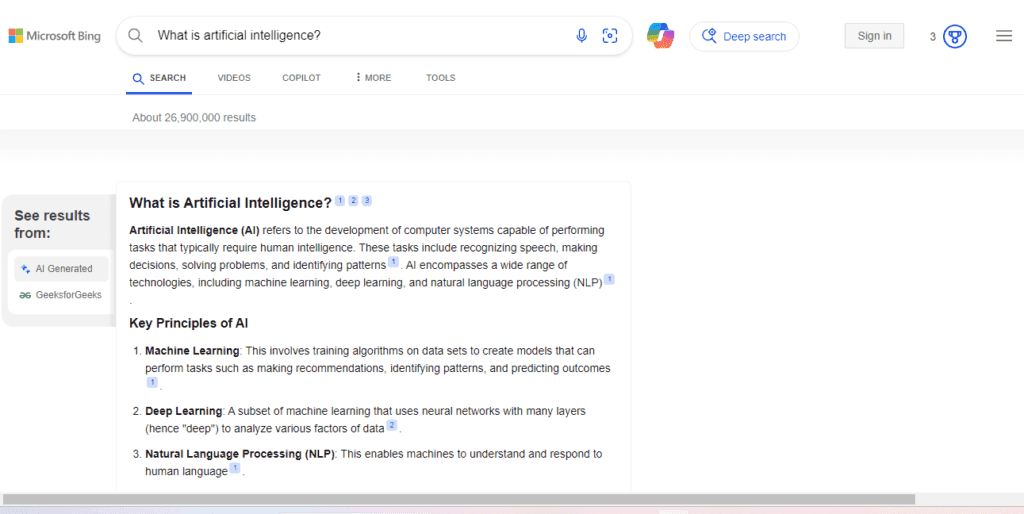This screenshot has height=514, width=1024.
Task: Click the 'Key Principles of AI' heading
Action: coord(189,323)
